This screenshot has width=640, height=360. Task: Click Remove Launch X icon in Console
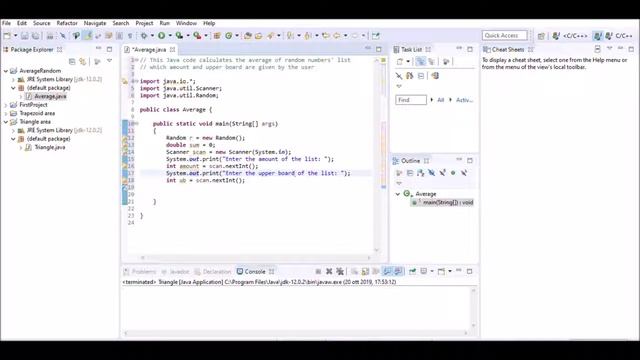329,271
